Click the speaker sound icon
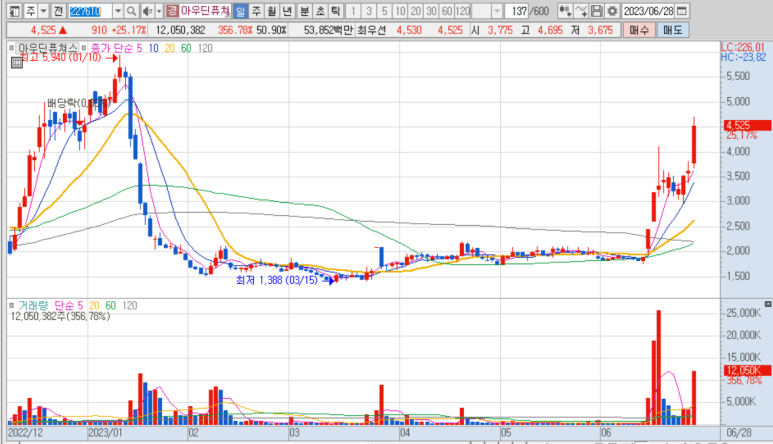 point(147,11)
